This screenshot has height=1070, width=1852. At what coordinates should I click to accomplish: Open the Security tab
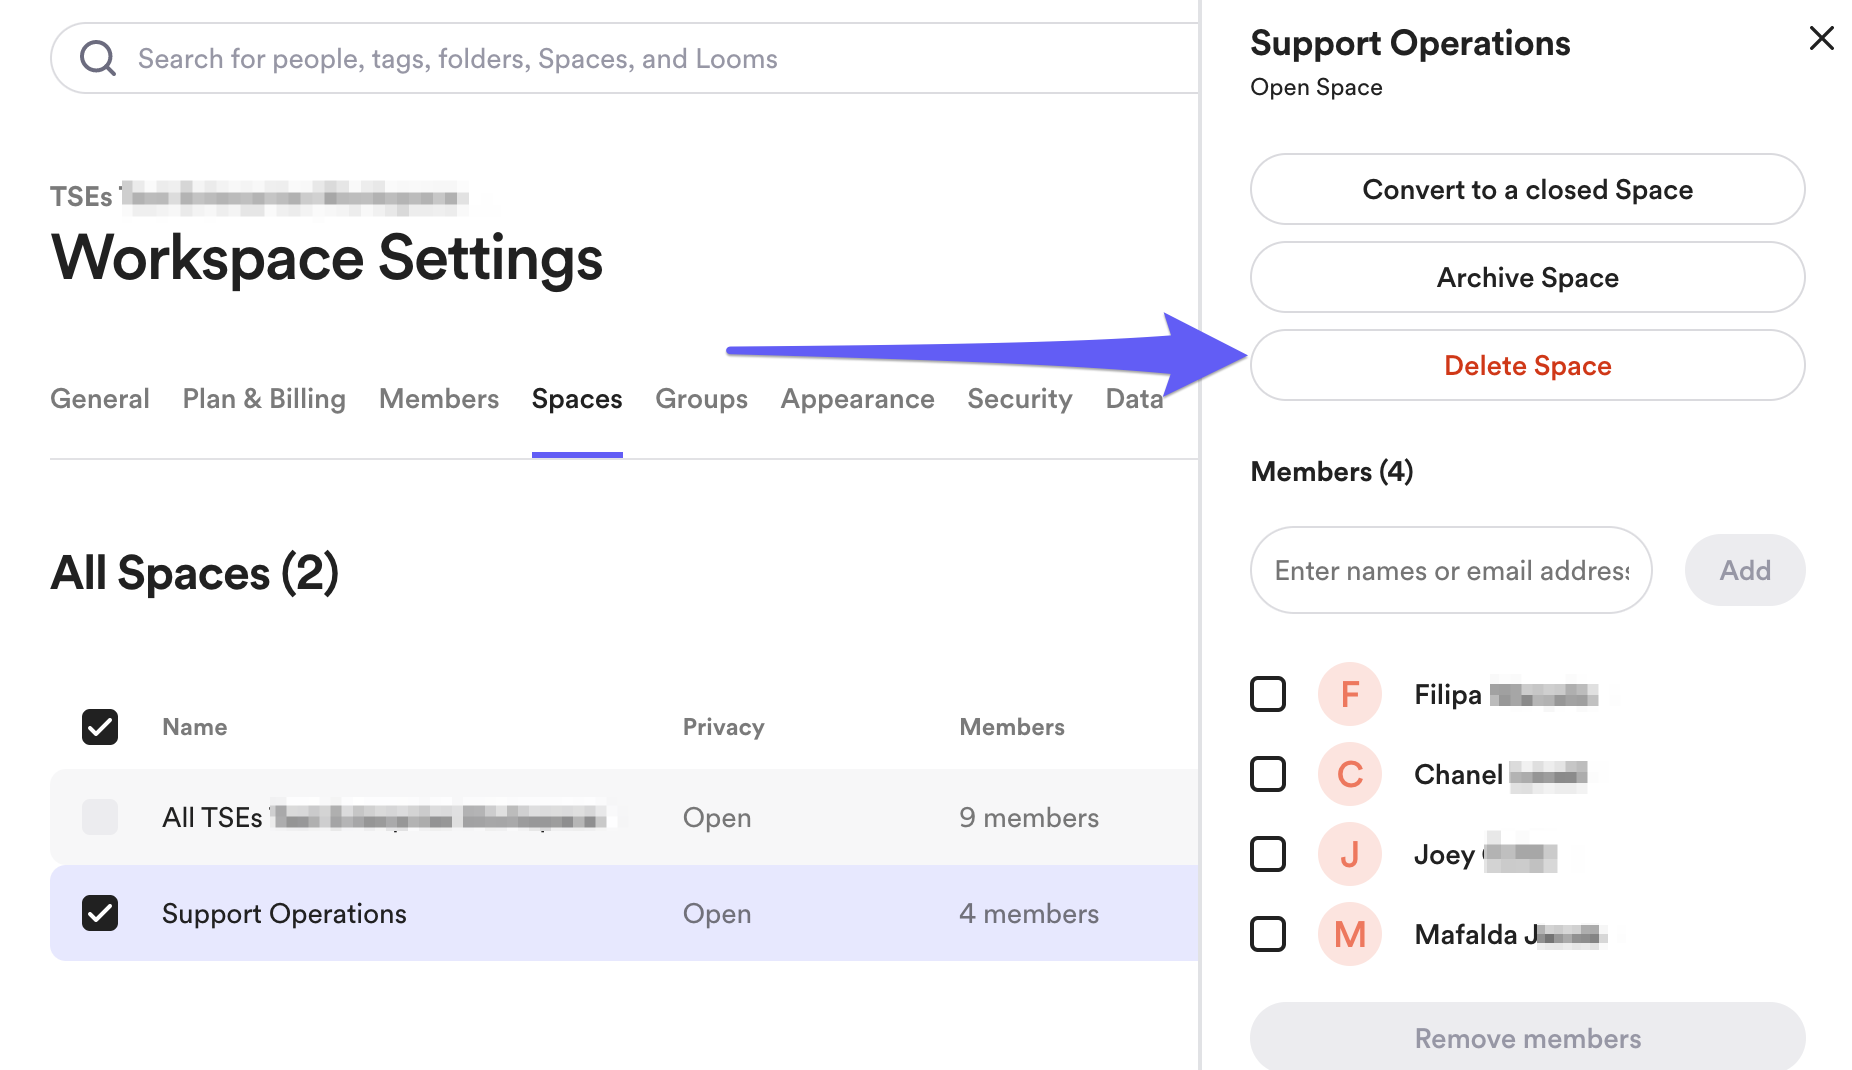click(x=1019, y=399)
